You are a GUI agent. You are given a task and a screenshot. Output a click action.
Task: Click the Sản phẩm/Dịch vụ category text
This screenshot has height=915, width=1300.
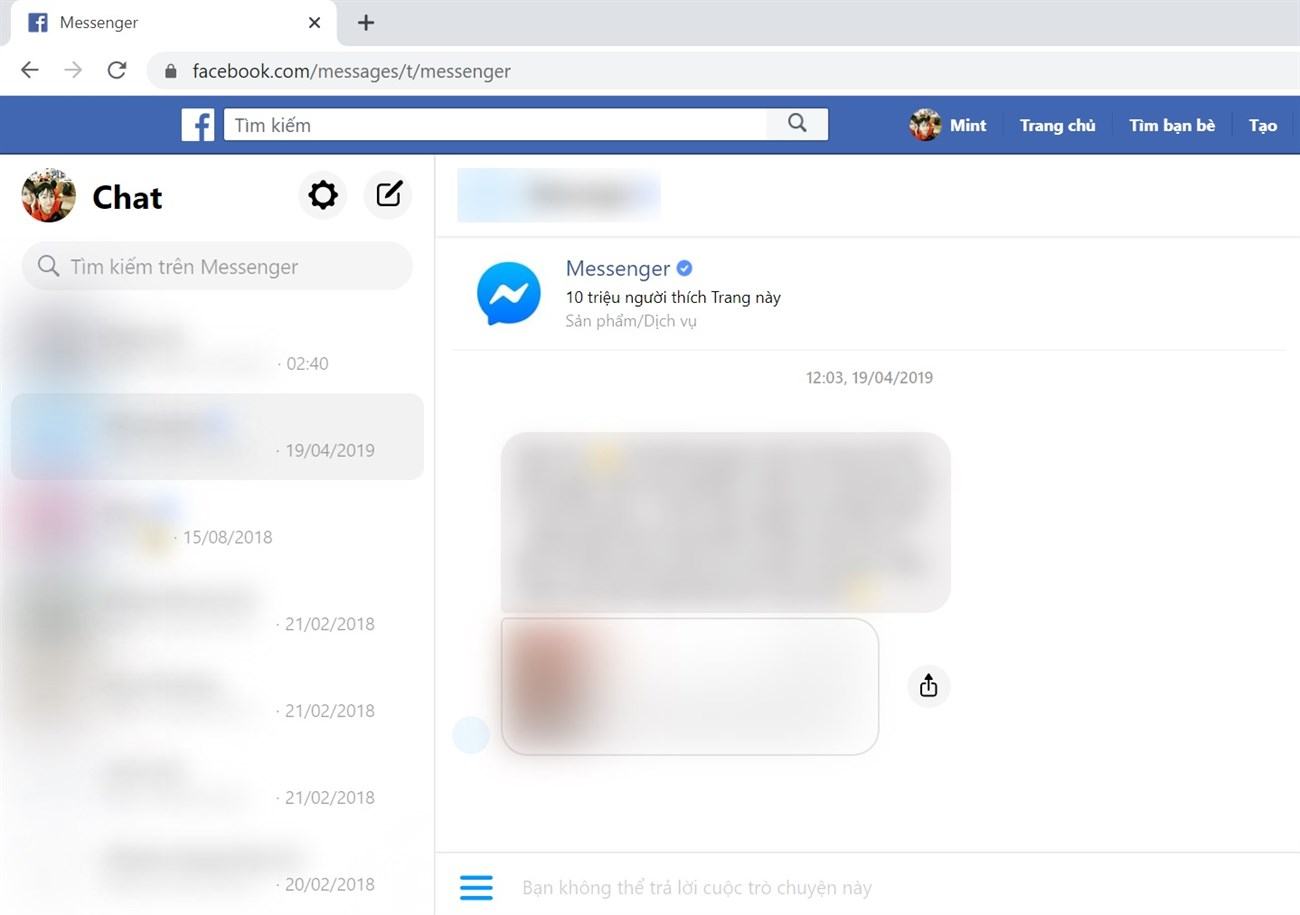coord(631,321)
